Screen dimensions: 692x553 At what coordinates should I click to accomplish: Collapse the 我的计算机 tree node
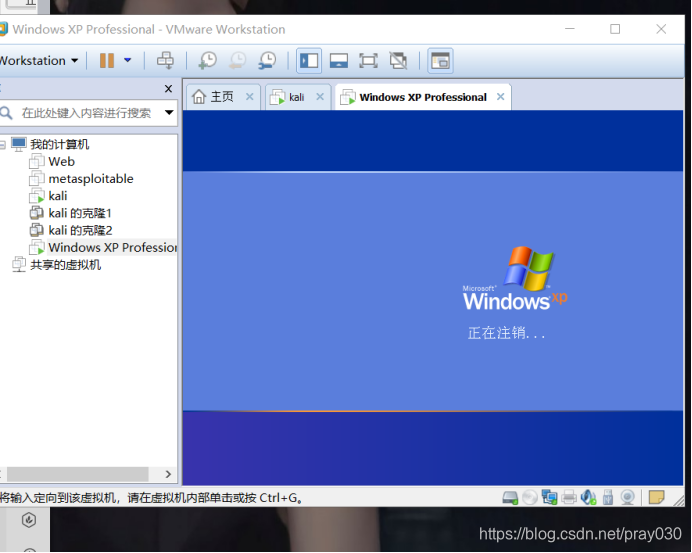coord(2,144)
